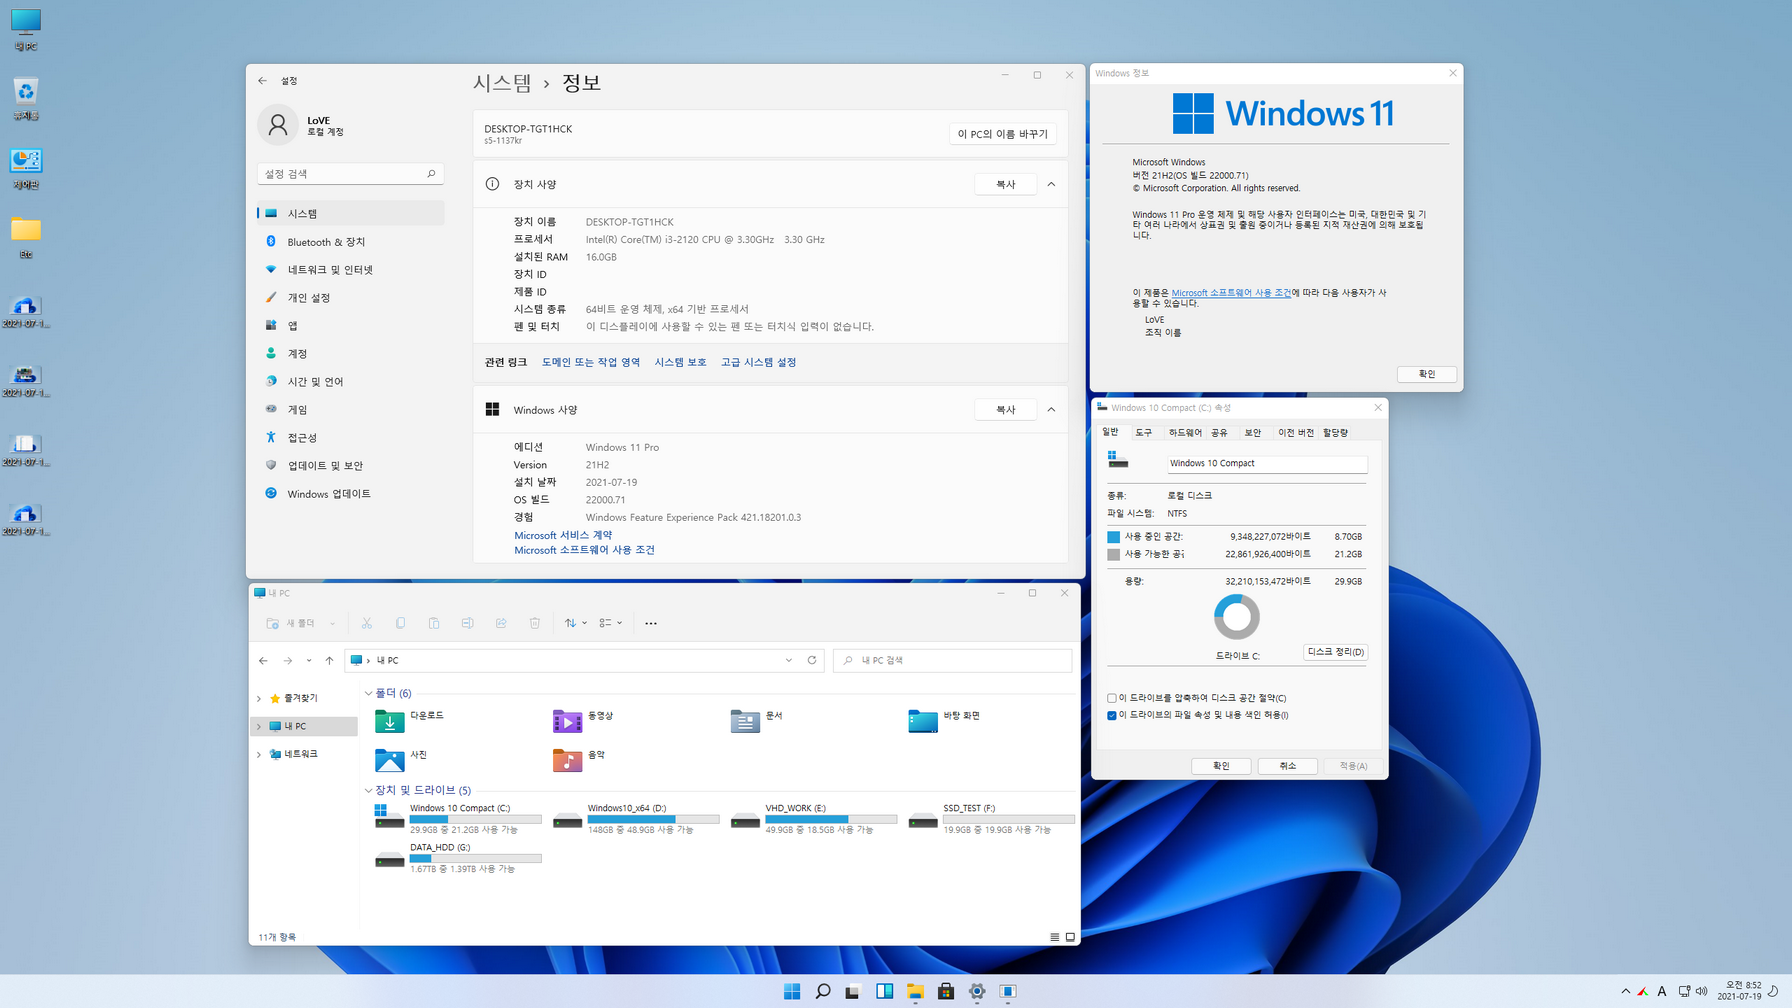Viewport: 1792px width, 1008px height.
Task: Click the VHD_WORK (E:) usage bar
Action: point(831,819)
